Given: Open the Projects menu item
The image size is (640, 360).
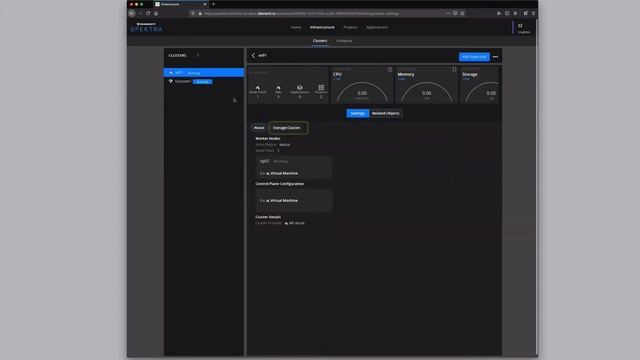Looking at the screenshot, I should [x=350, y=27].
